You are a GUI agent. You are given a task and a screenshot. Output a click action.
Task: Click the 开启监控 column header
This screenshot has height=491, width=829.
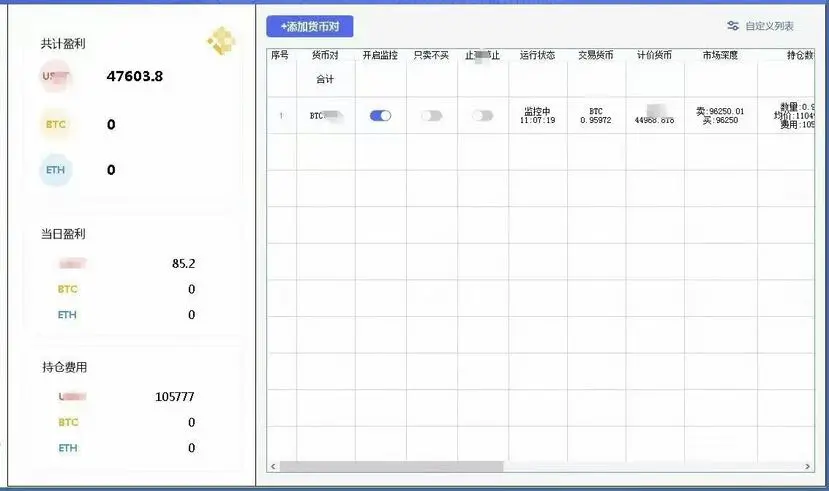(x=380, y=55)
